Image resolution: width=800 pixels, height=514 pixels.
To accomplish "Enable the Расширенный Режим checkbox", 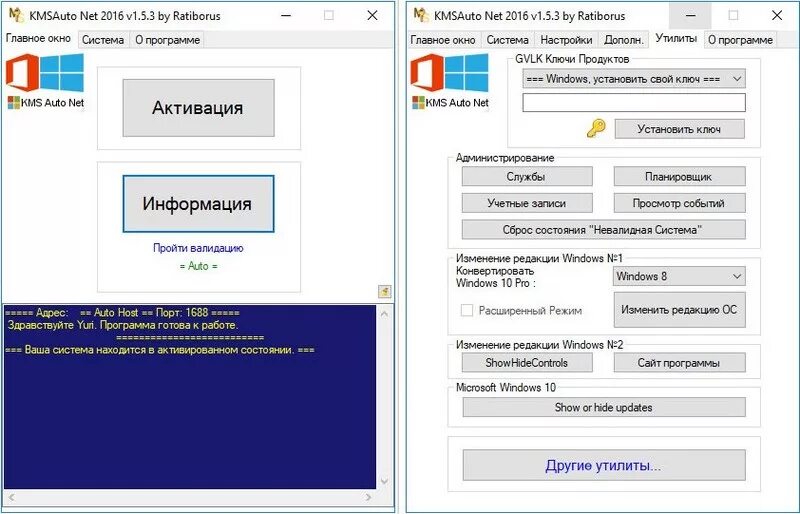I will tap(466, 310).
